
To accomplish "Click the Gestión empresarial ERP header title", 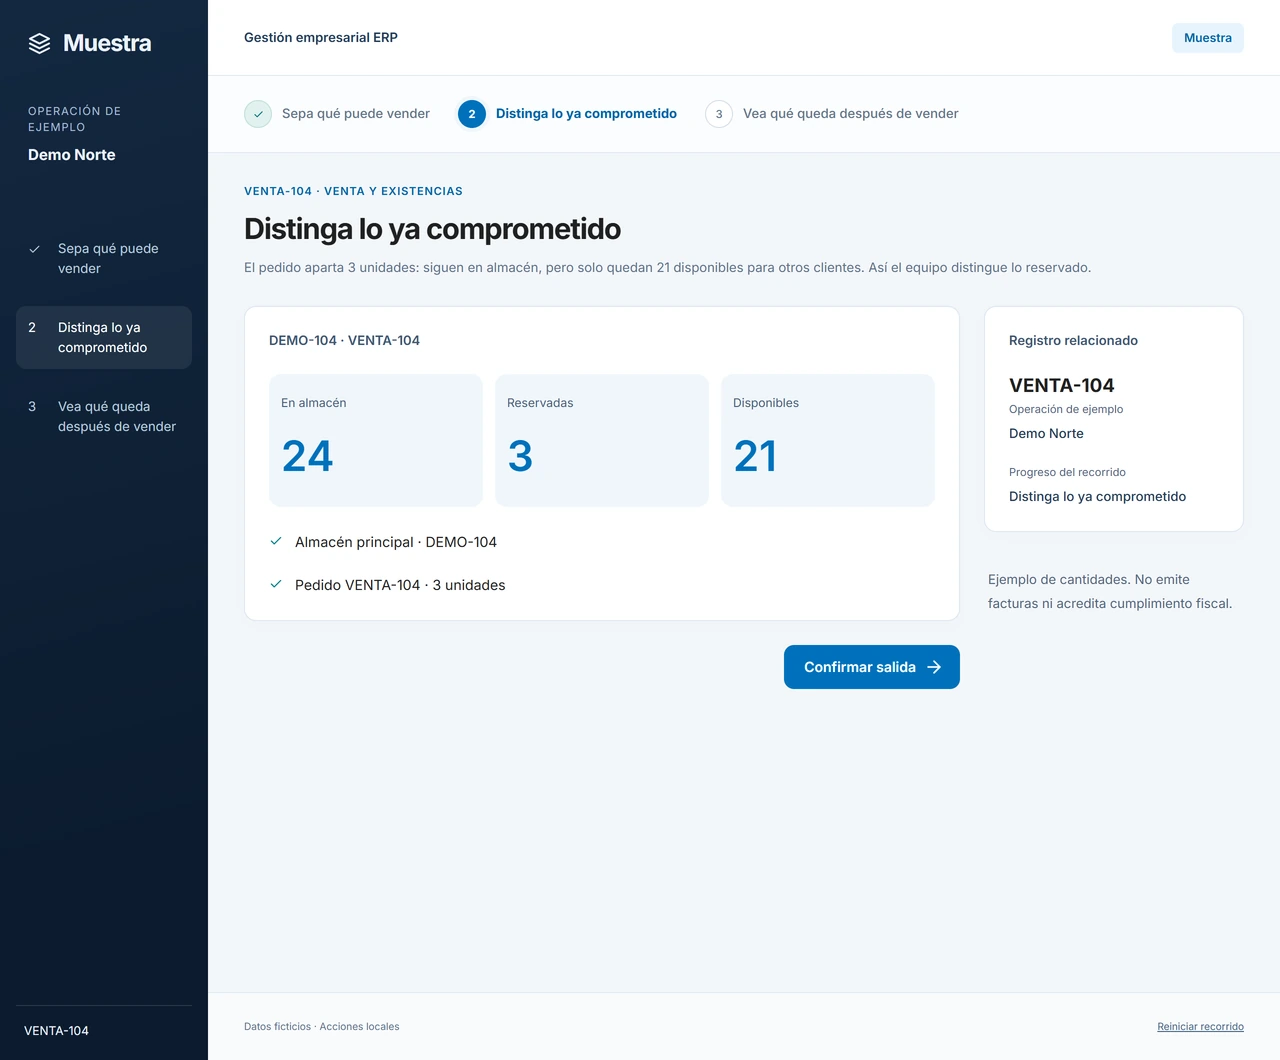I will click(321, 38).
